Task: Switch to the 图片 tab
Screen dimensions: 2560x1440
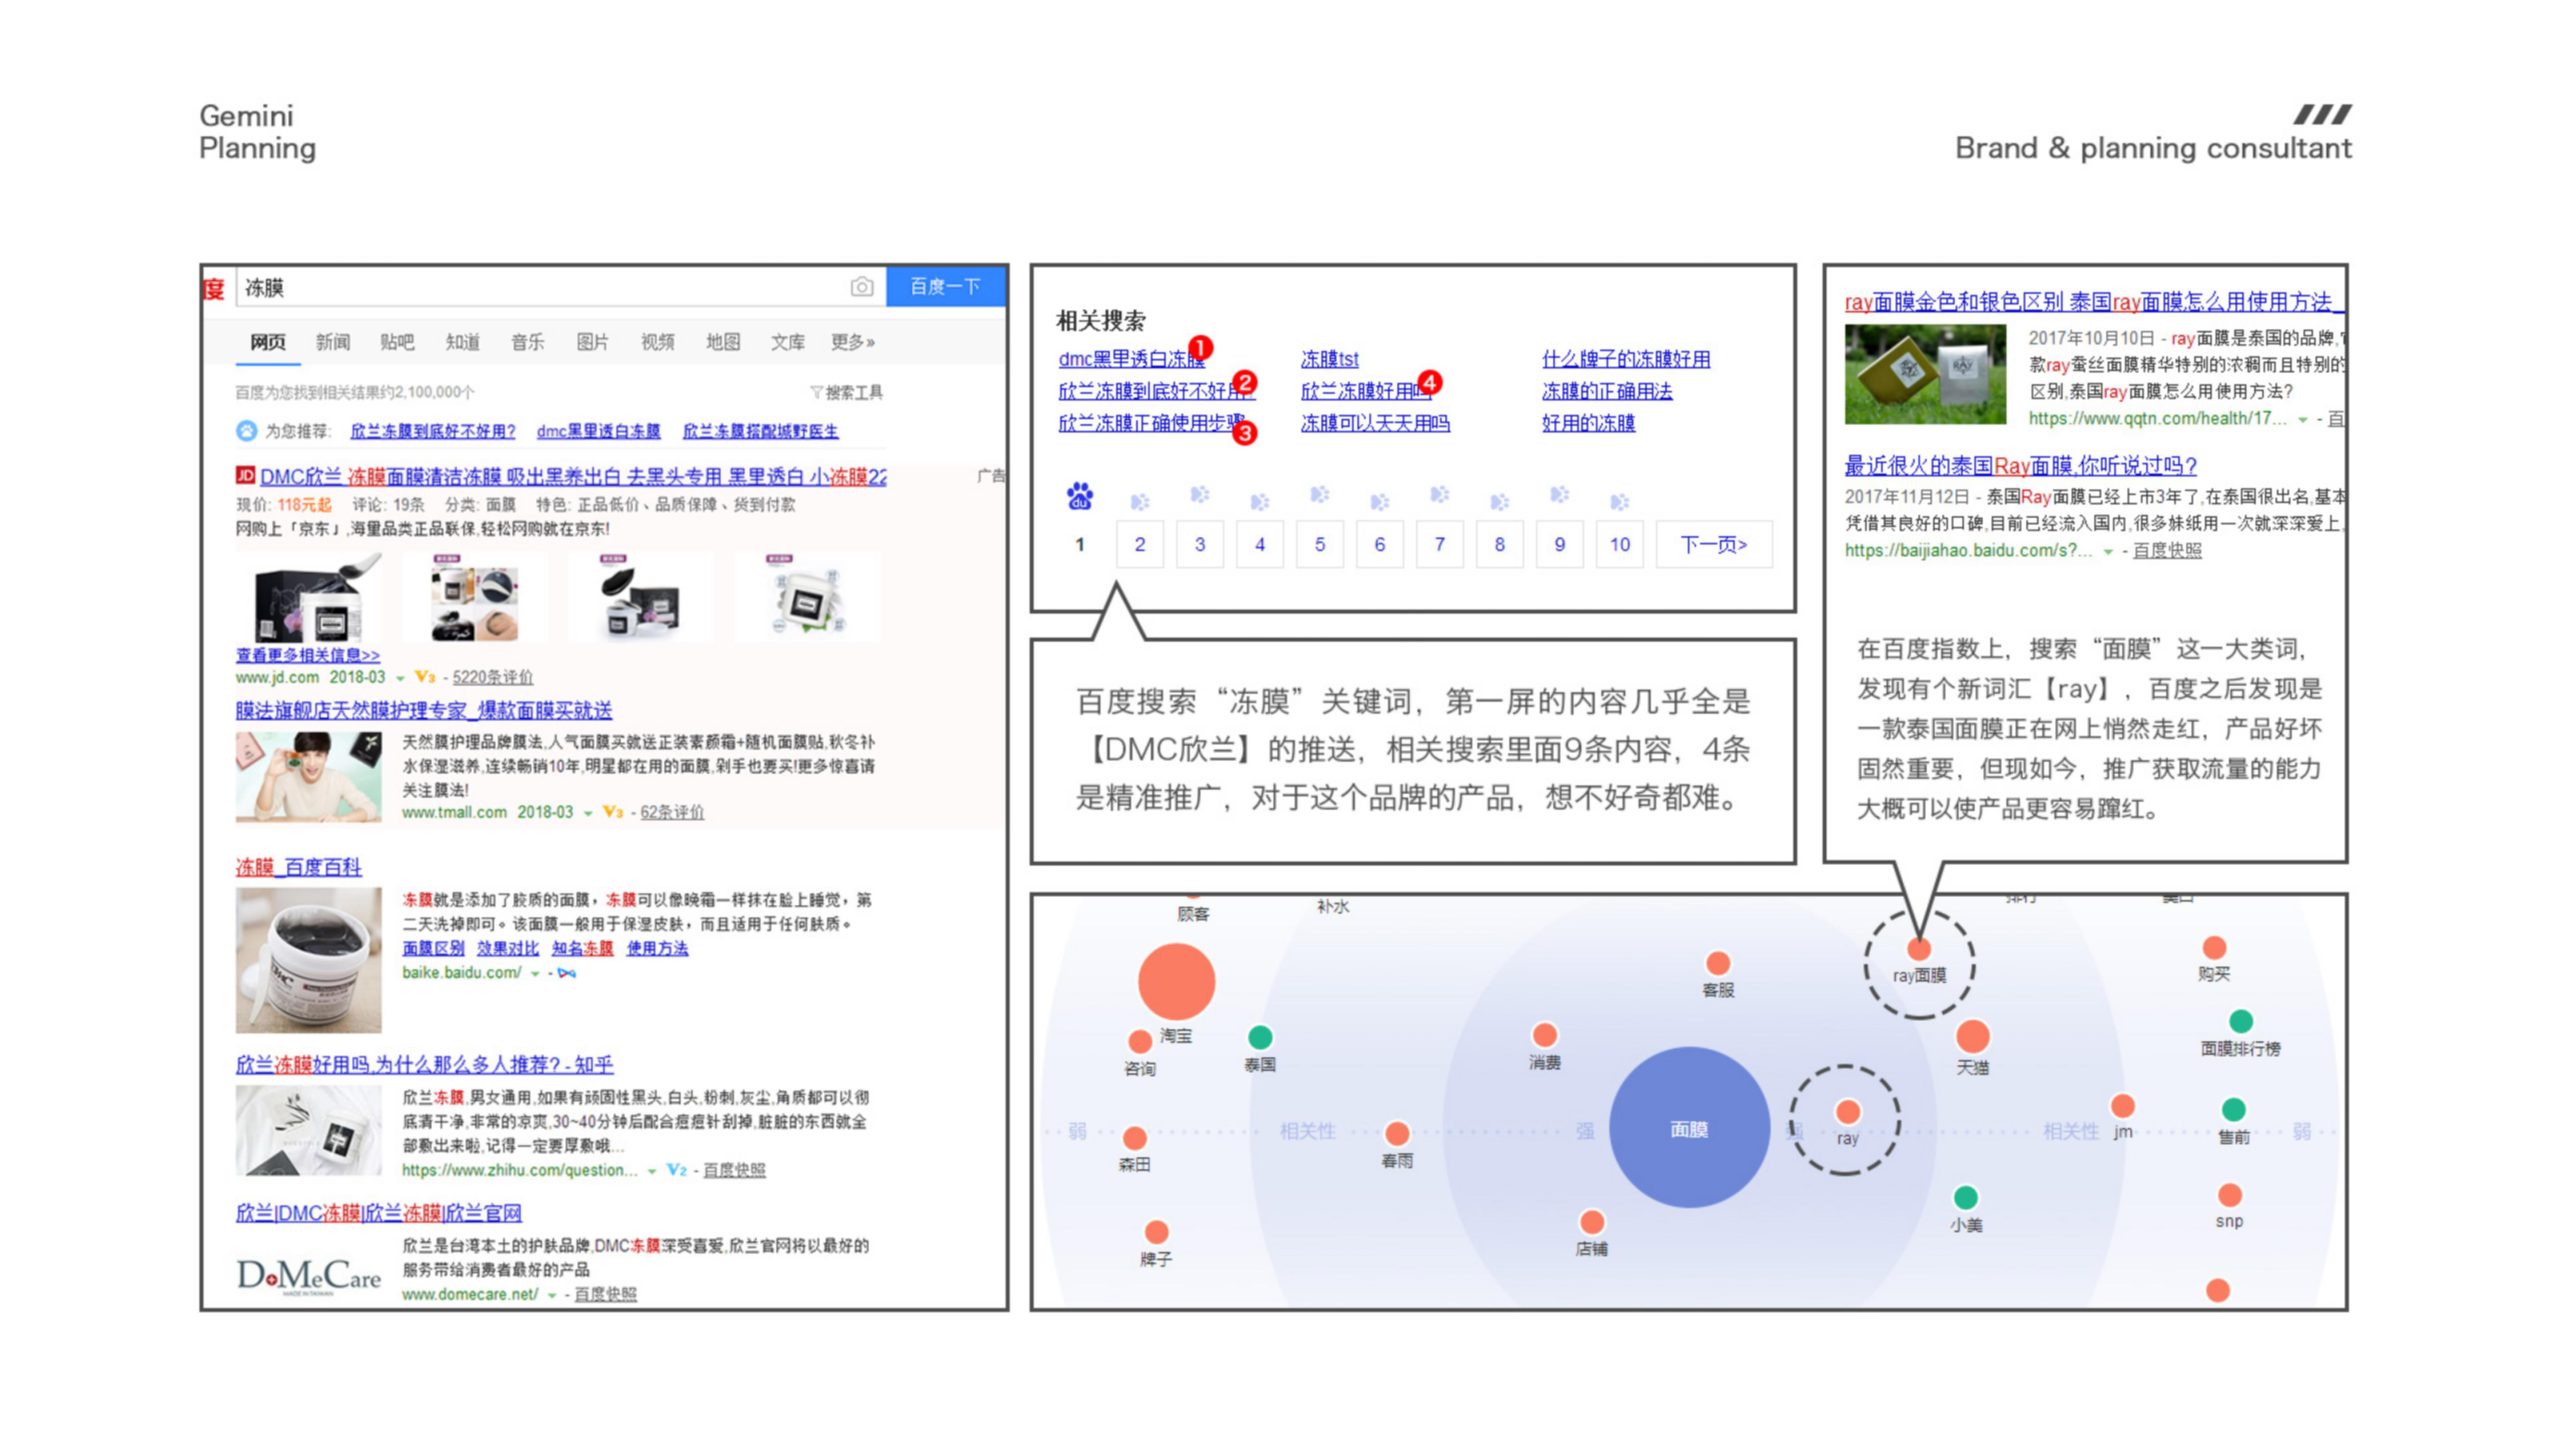Action: click(592, 342)
